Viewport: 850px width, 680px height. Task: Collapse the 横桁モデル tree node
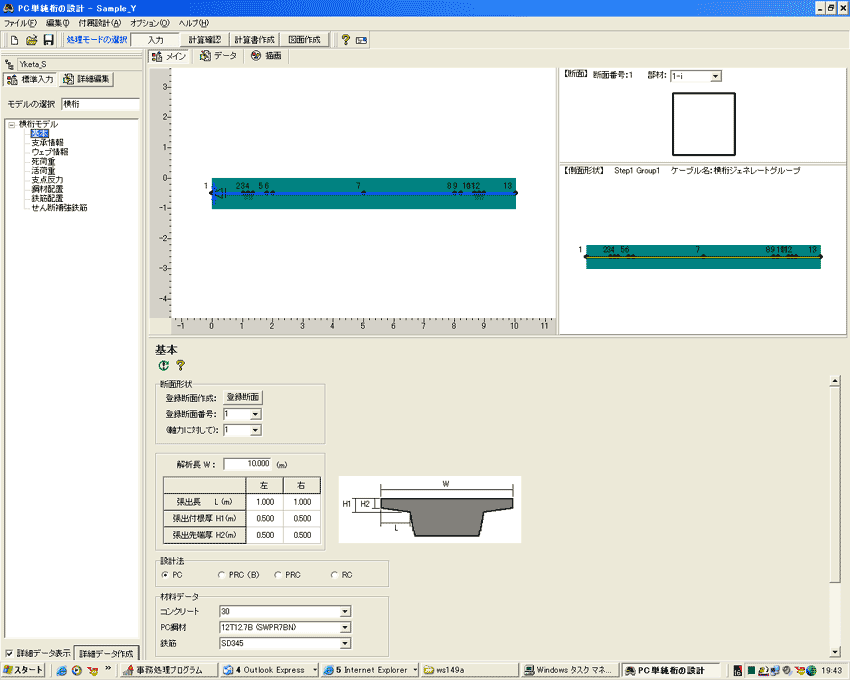[x=11, y=124]
